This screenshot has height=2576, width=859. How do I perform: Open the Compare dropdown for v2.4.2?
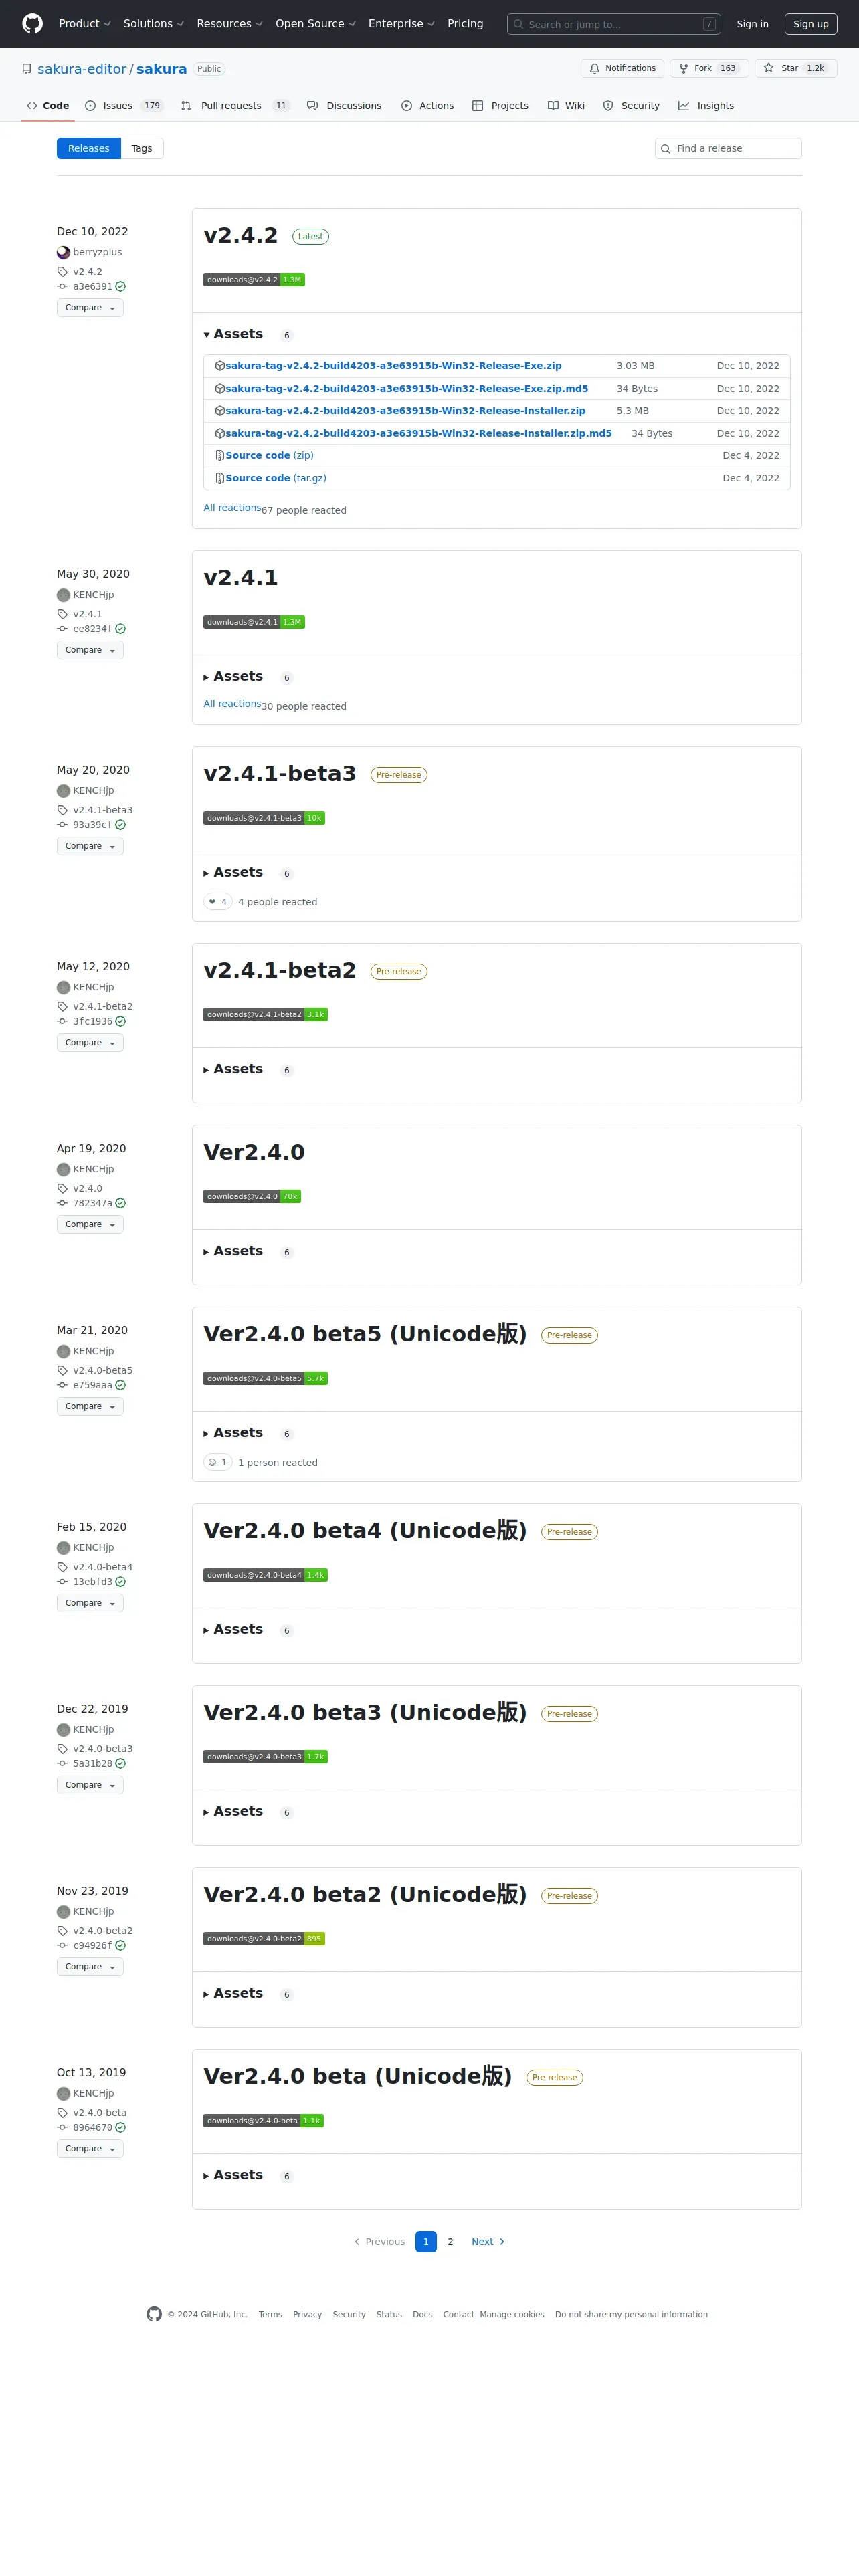point(90,308)
